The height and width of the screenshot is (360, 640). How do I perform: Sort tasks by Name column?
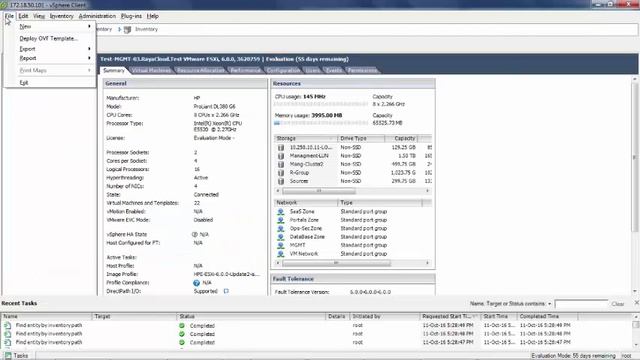point(47,316)
